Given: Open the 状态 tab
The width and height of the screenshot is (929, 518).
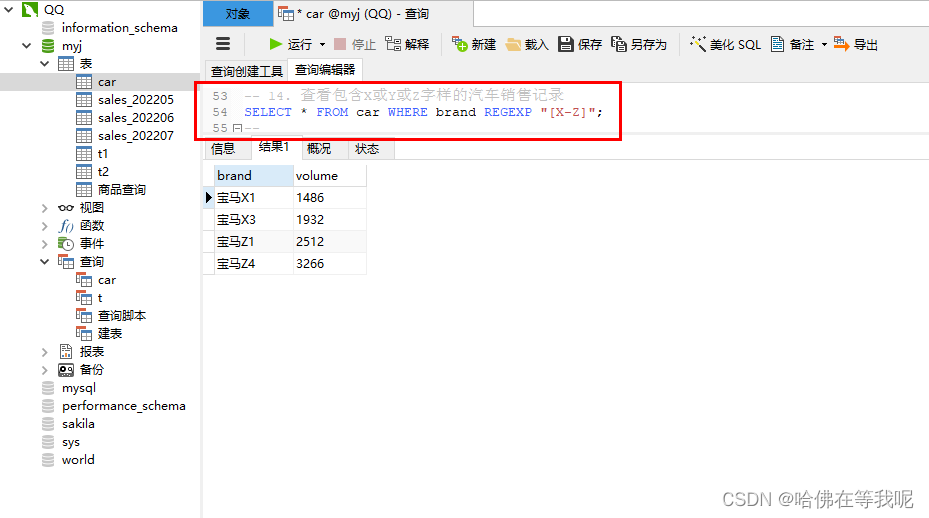Looking at the screenshot, I should [367, 149].
